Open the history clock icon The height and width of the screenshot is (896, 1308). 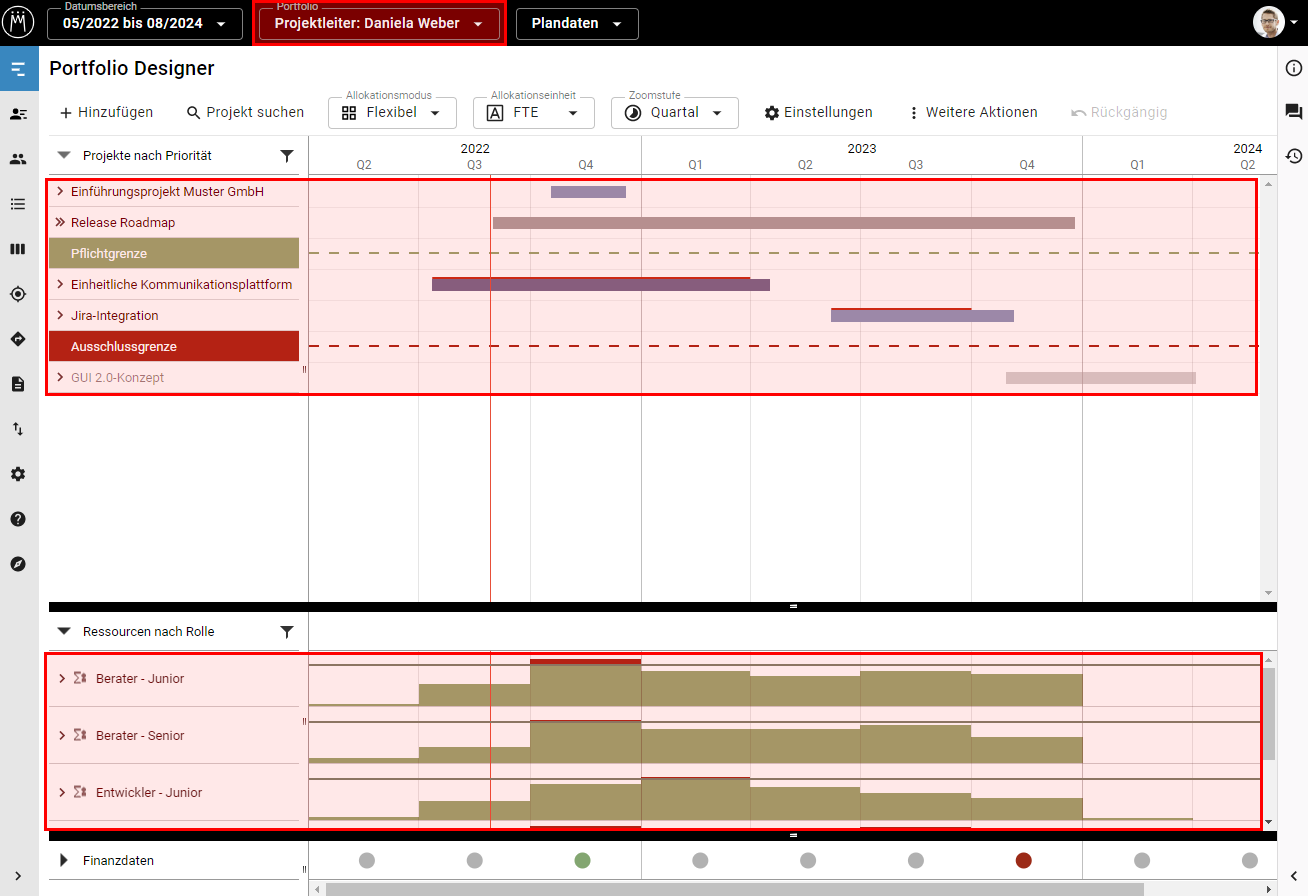point(1293,156)
